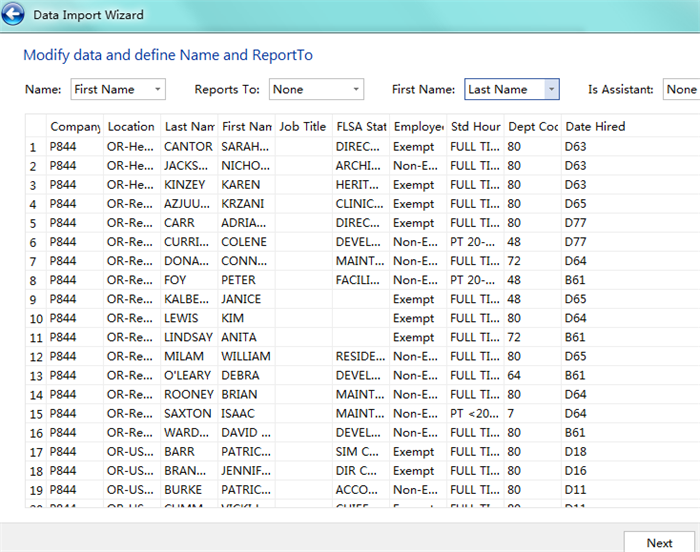Open the Name dropdown showing First Name
The height and width of the screenshot is (552, 700).
(x=117, y=90)
